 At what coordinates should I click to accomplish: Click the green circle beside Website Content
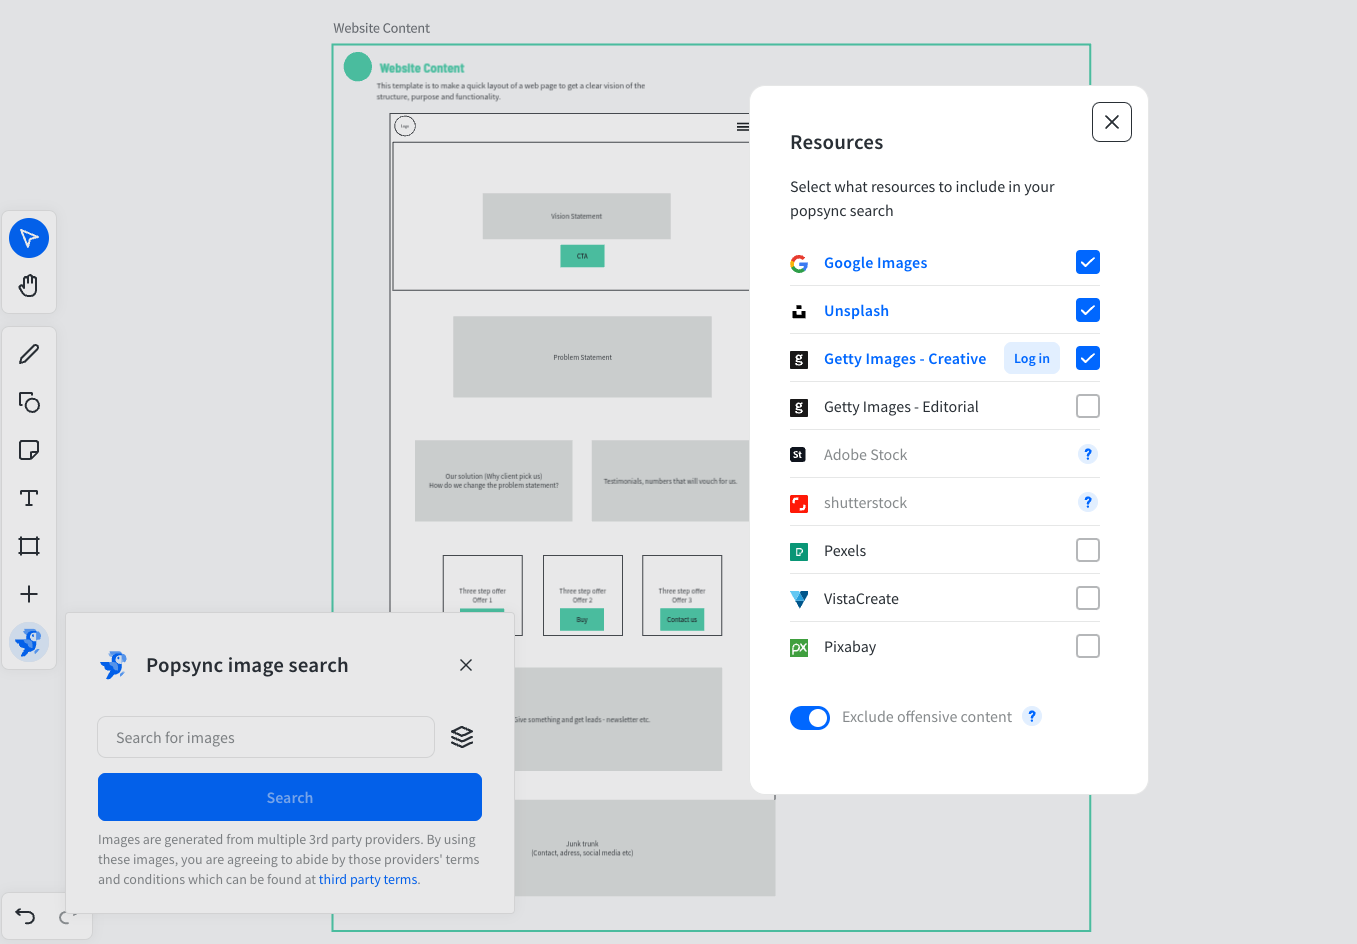[358, 67]
